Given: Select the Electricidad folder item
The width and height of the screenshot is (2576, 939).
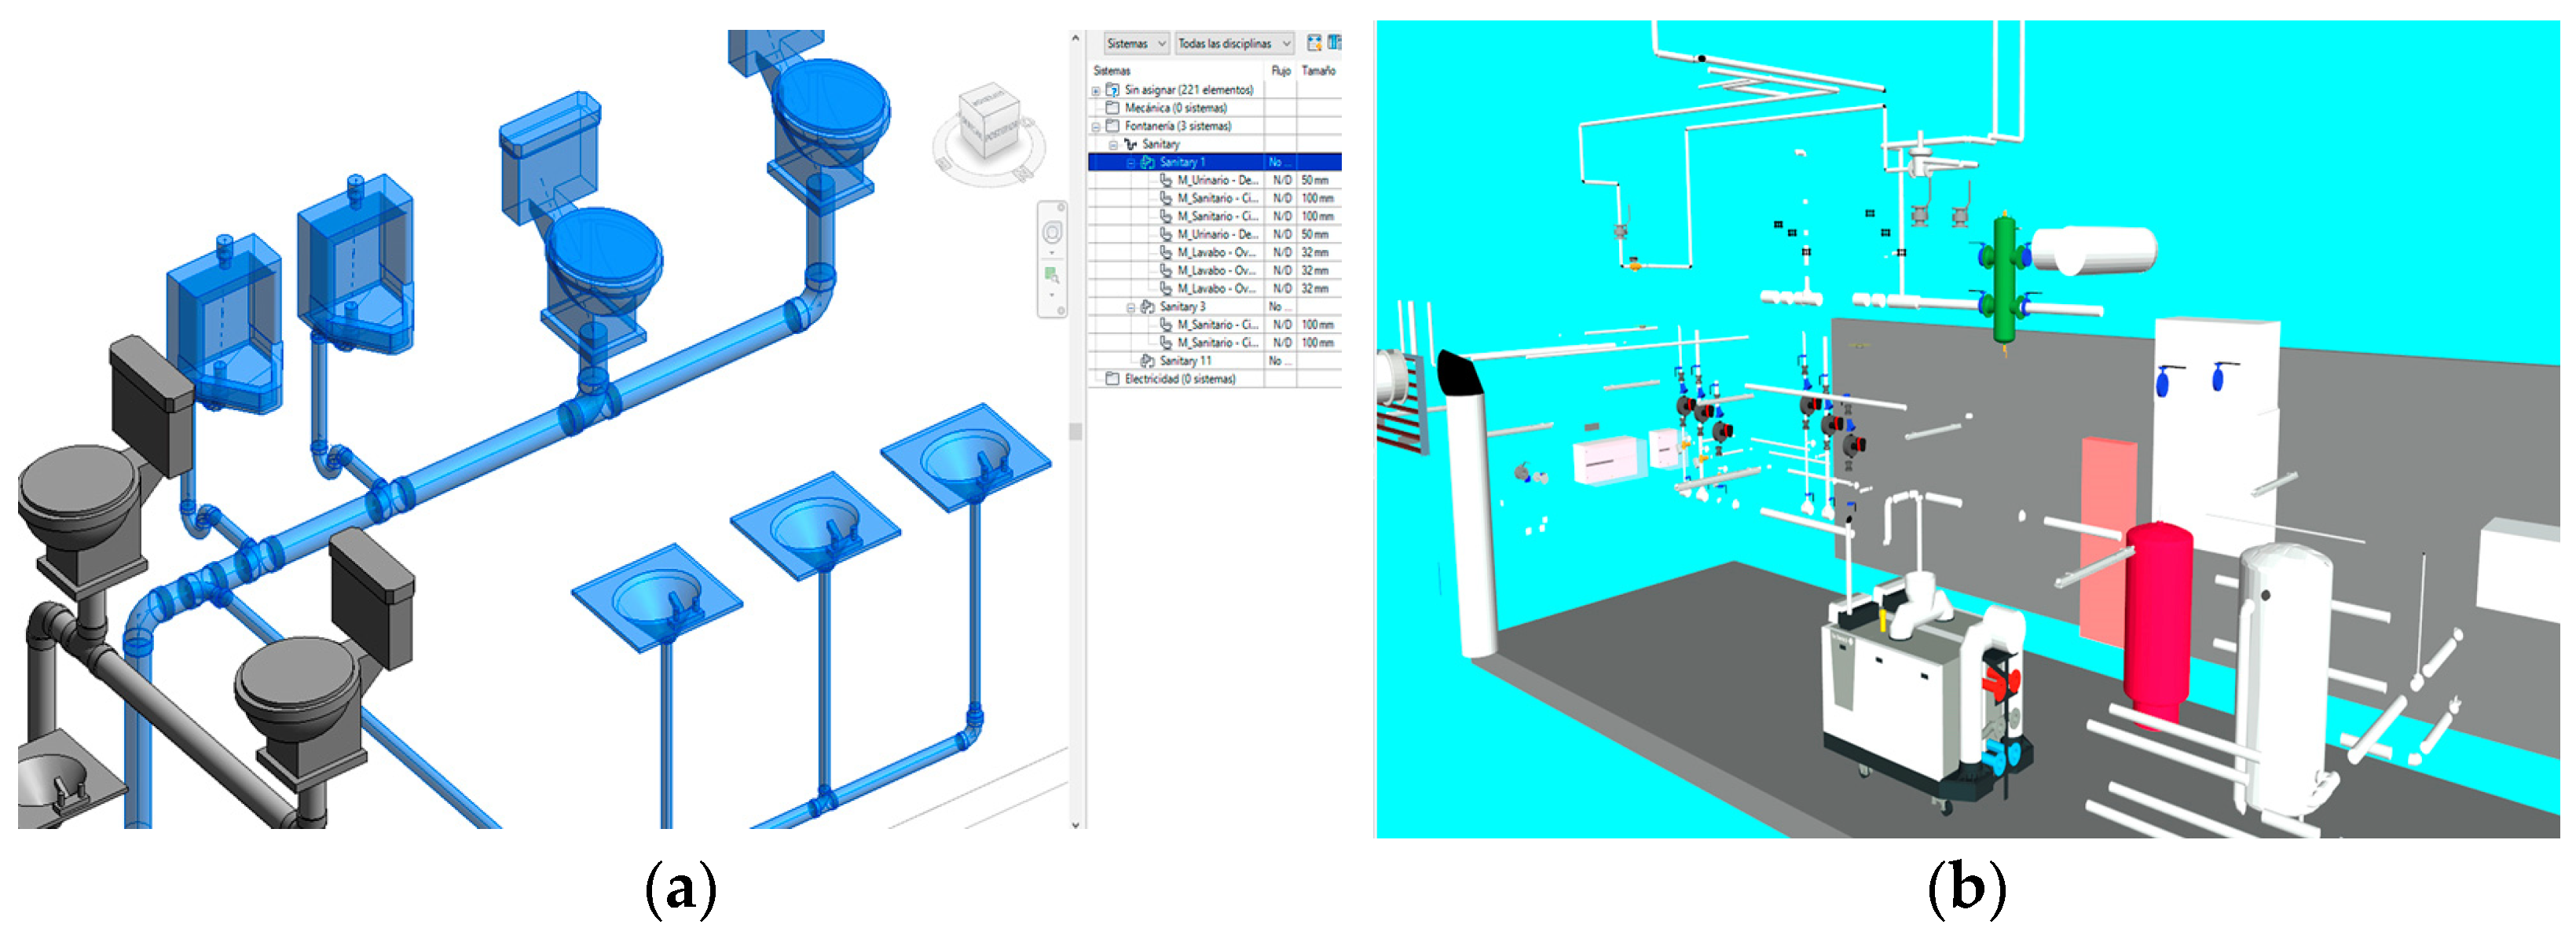Looking at the screenshot, I should (x=1178, y=379).
